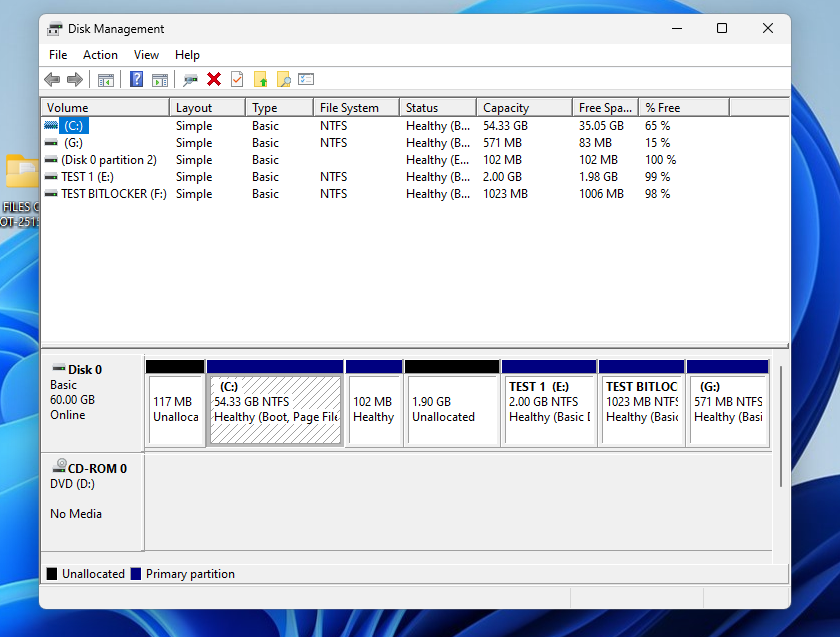Click the last toolbar settings list icon
The width and height of the screenshot is (840, 637).
point(306,79)
